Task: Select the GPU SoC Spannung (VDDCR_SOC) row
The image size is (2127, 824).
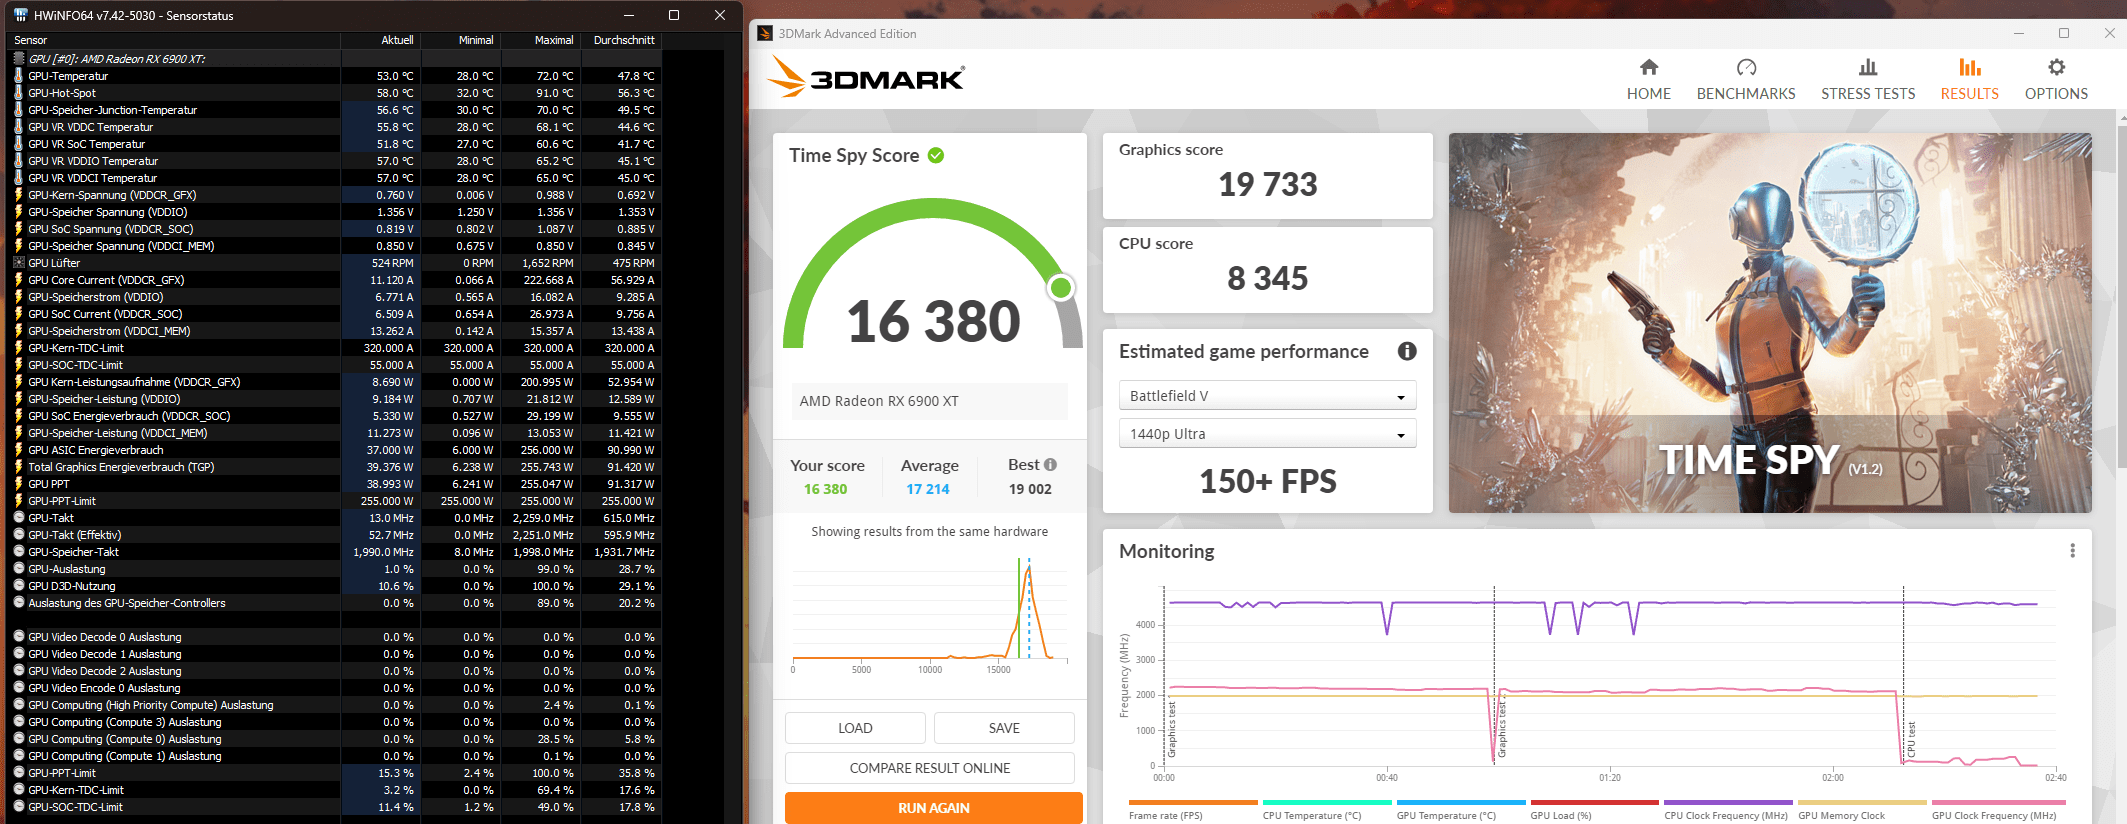Action: tap(335, 229)
